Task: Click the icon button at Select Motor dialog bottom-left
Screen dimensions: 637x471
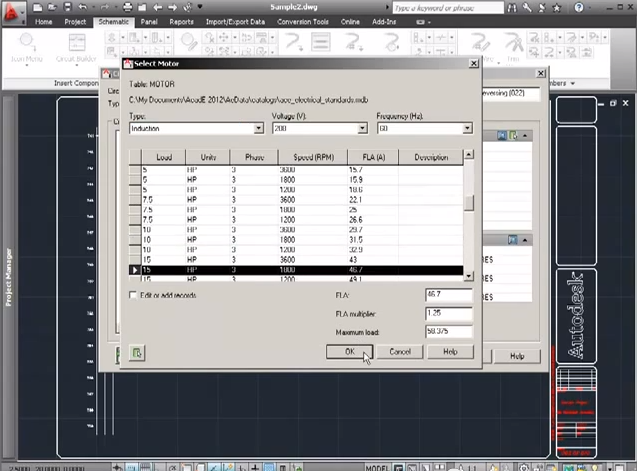Action: click(x=137, y=353)
